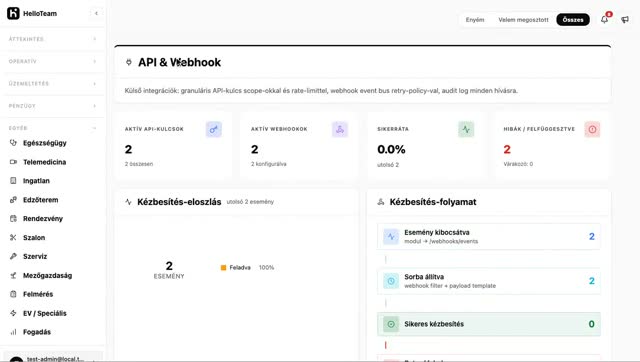Click the API & Webhook page title
The height and width of the screenshot is (362, 640).
(180, 62)
